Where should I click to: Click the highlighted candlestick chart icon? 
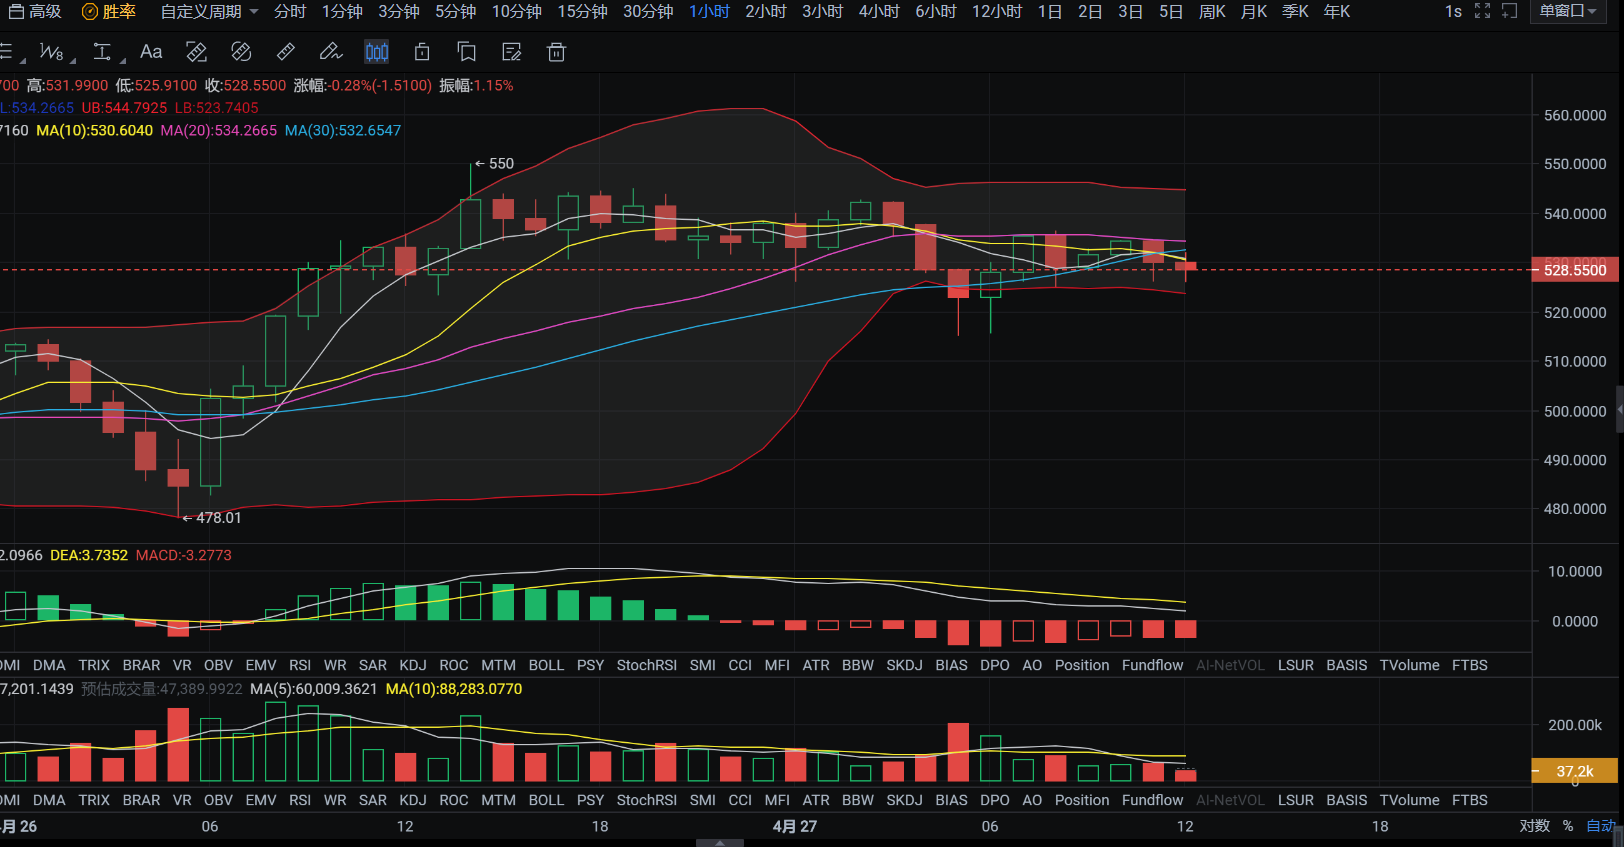(377, 52)
